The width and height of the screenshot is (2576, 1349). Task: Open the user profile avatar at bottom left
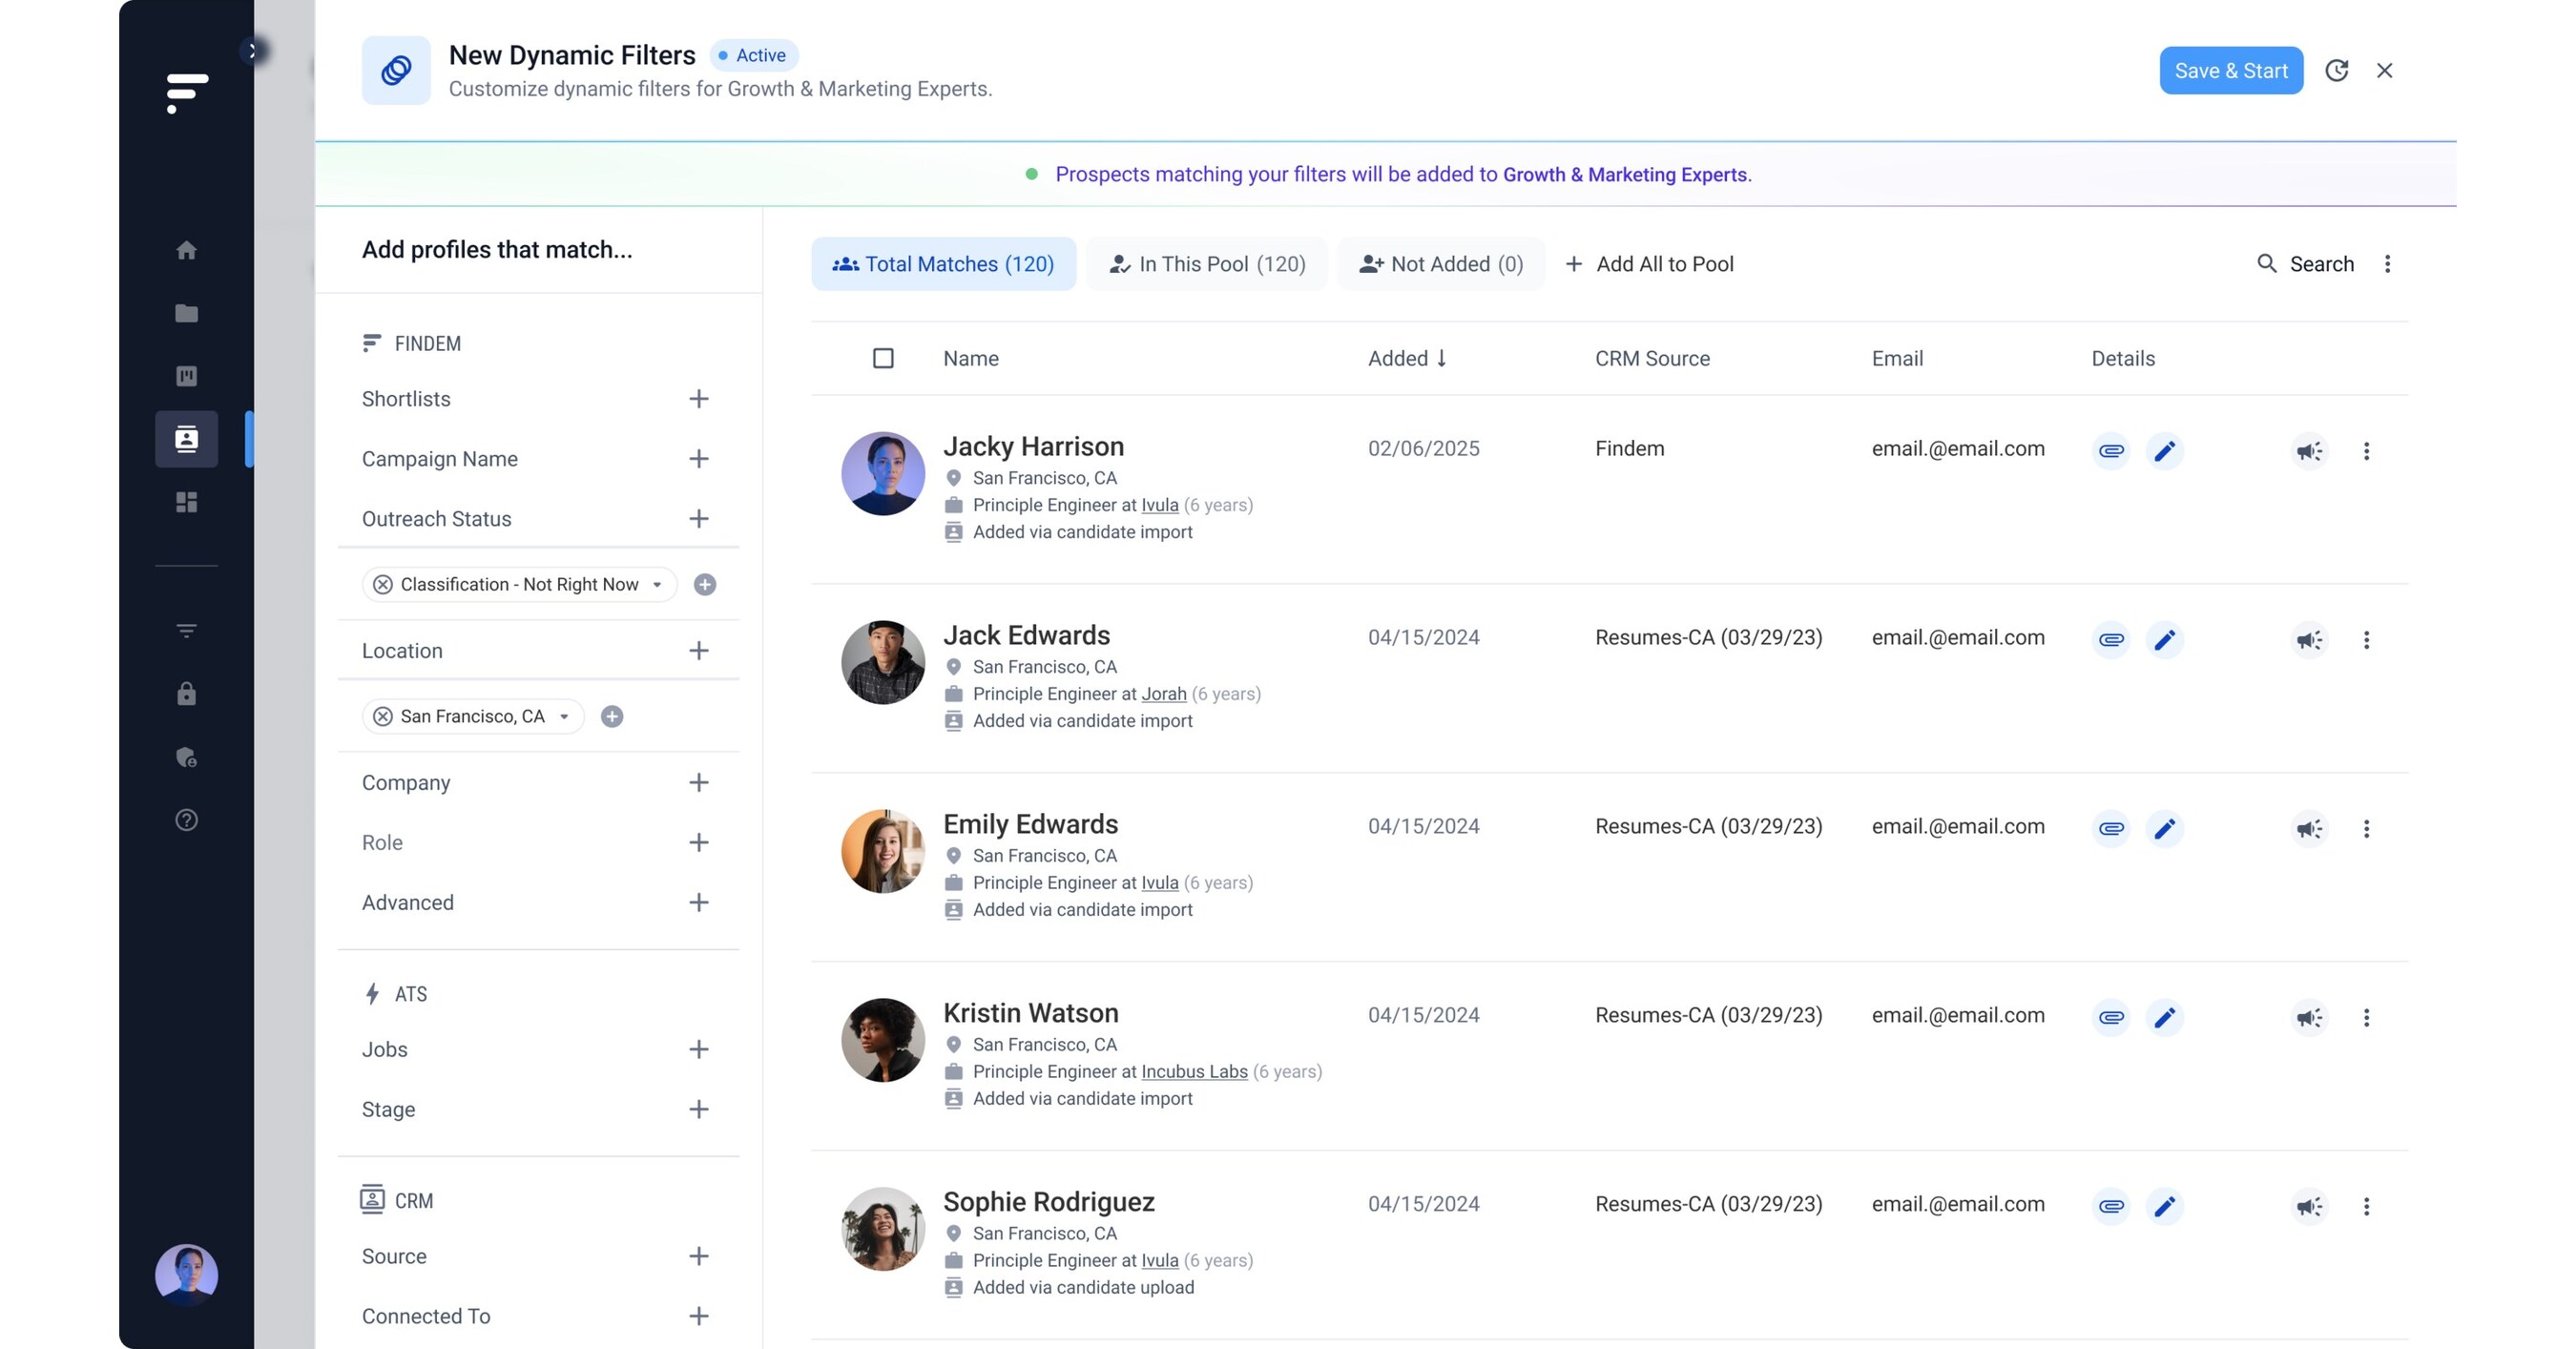click(186, 1273)
